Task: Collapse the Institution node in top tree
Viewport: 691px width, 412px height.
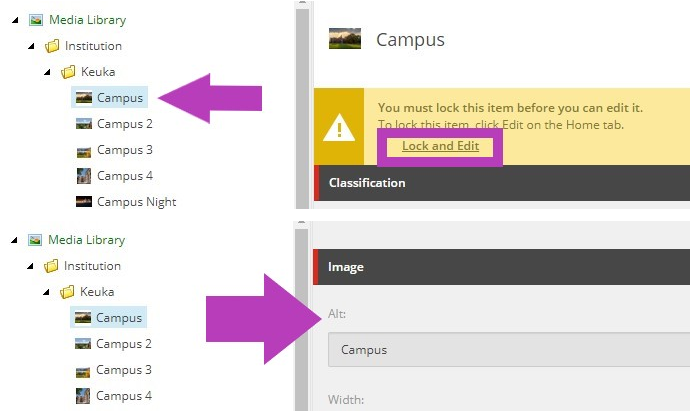Action: coord(31,46)
